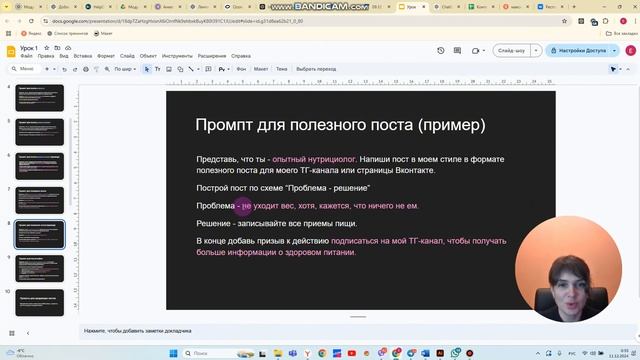Select slide 10 thumbnail
Image resolution: width=640 pixels, height=360 pixels.
(40, 303)
